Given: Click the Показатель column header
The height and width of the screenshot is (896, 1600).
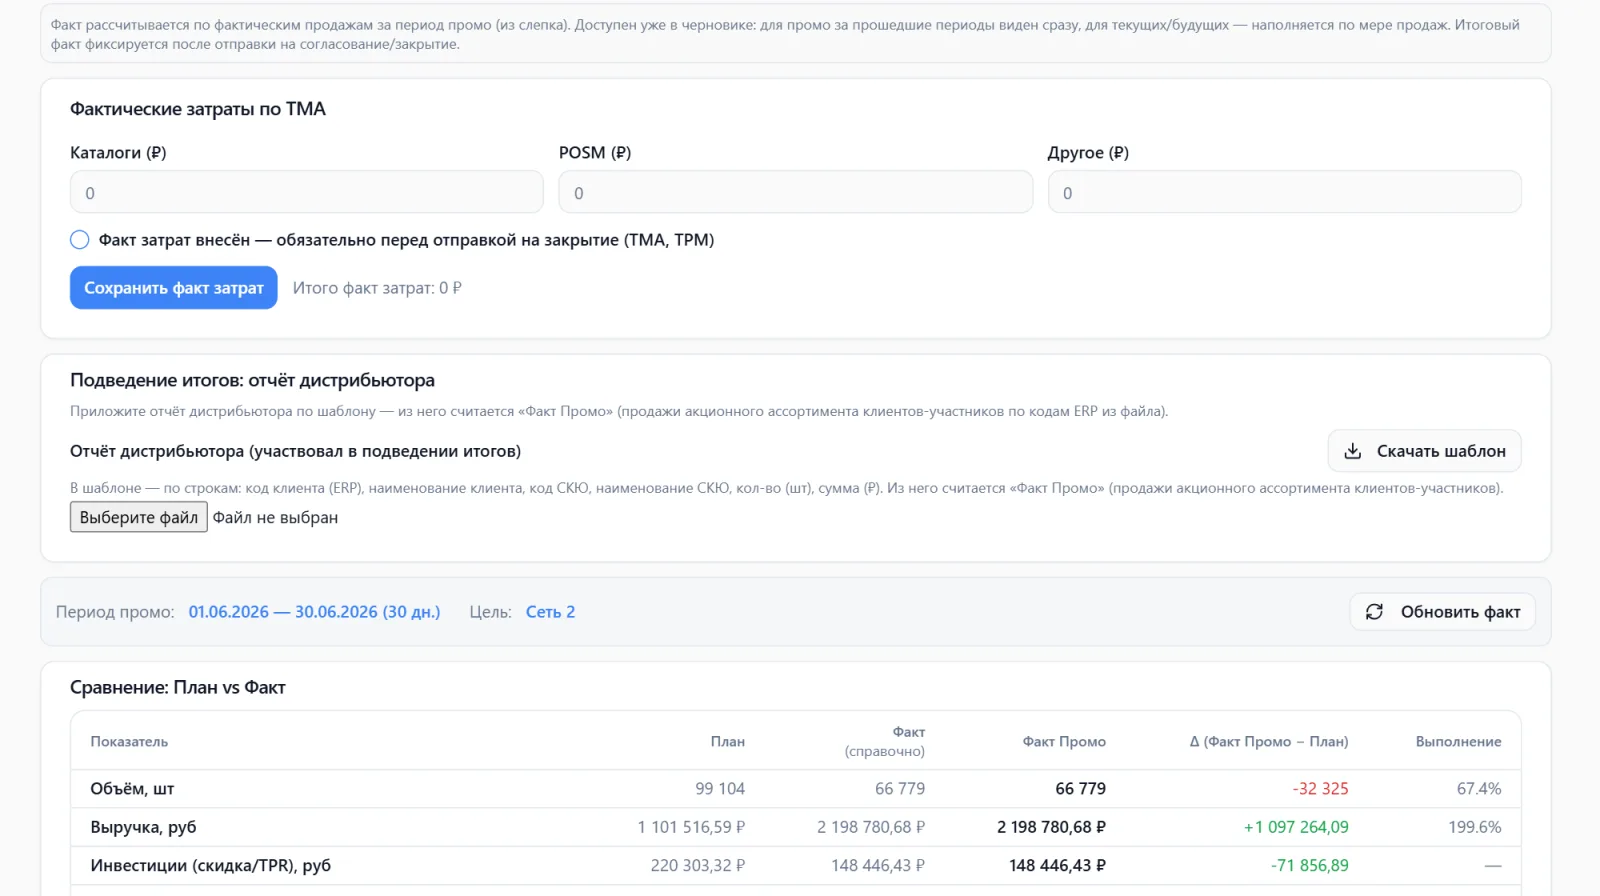Looking at the screenshot, I should tap(129, 741).
